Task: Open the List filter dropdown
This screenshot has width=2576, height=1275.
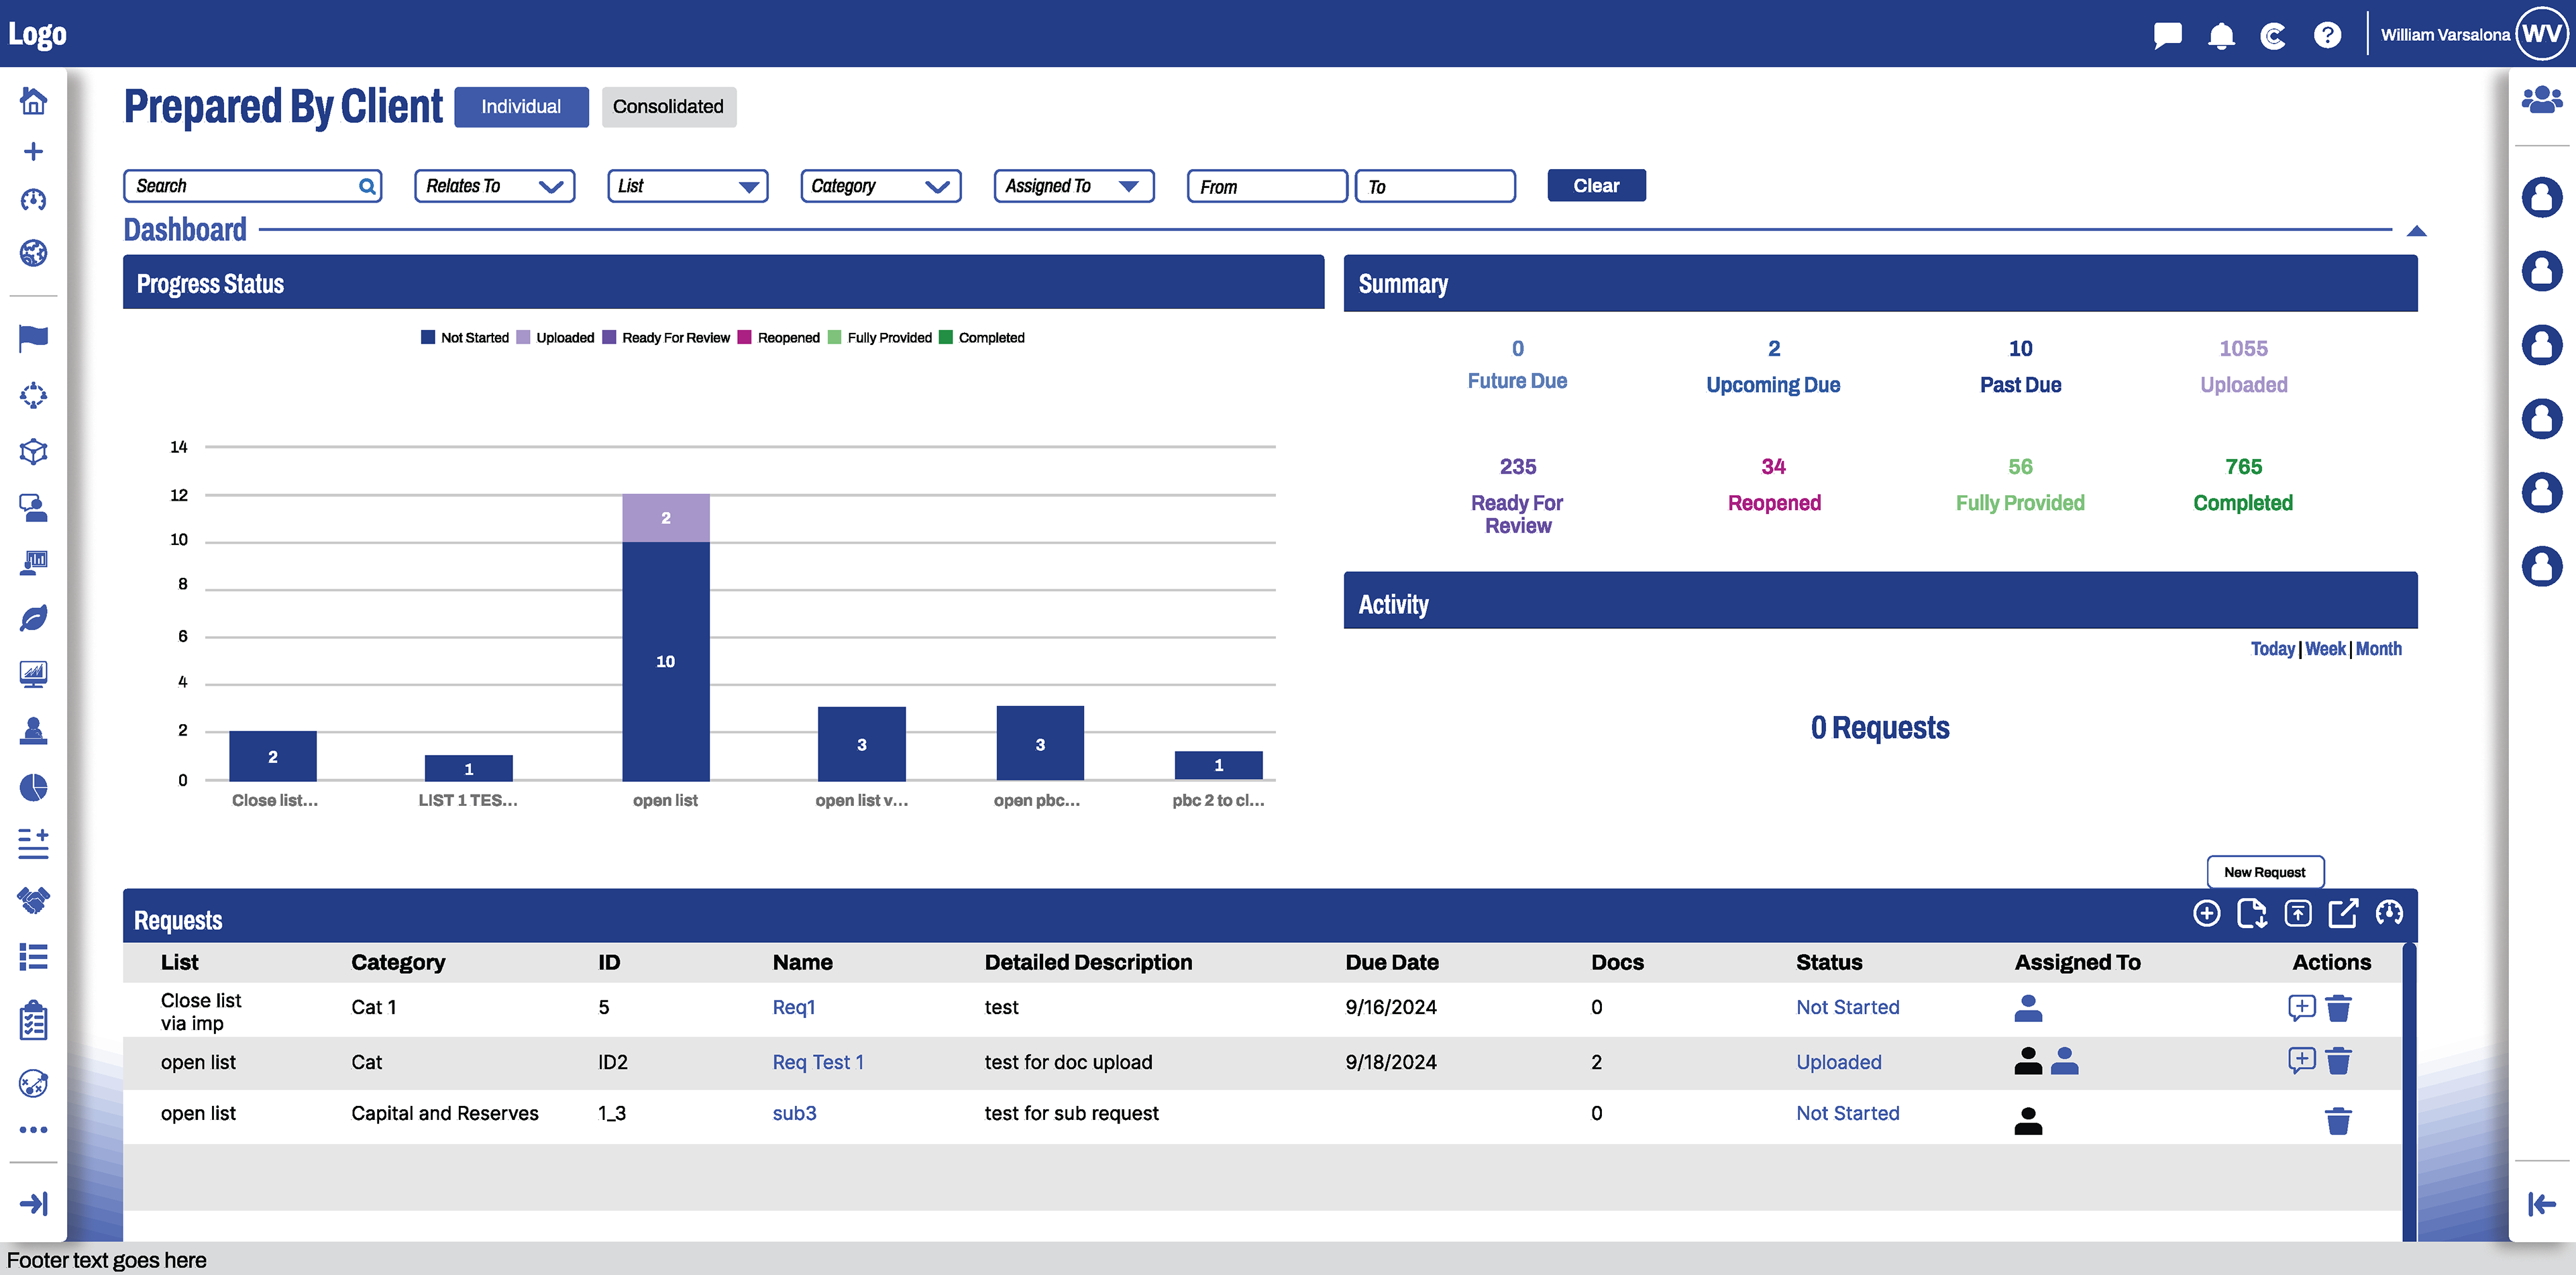Action: pos(687,186)
